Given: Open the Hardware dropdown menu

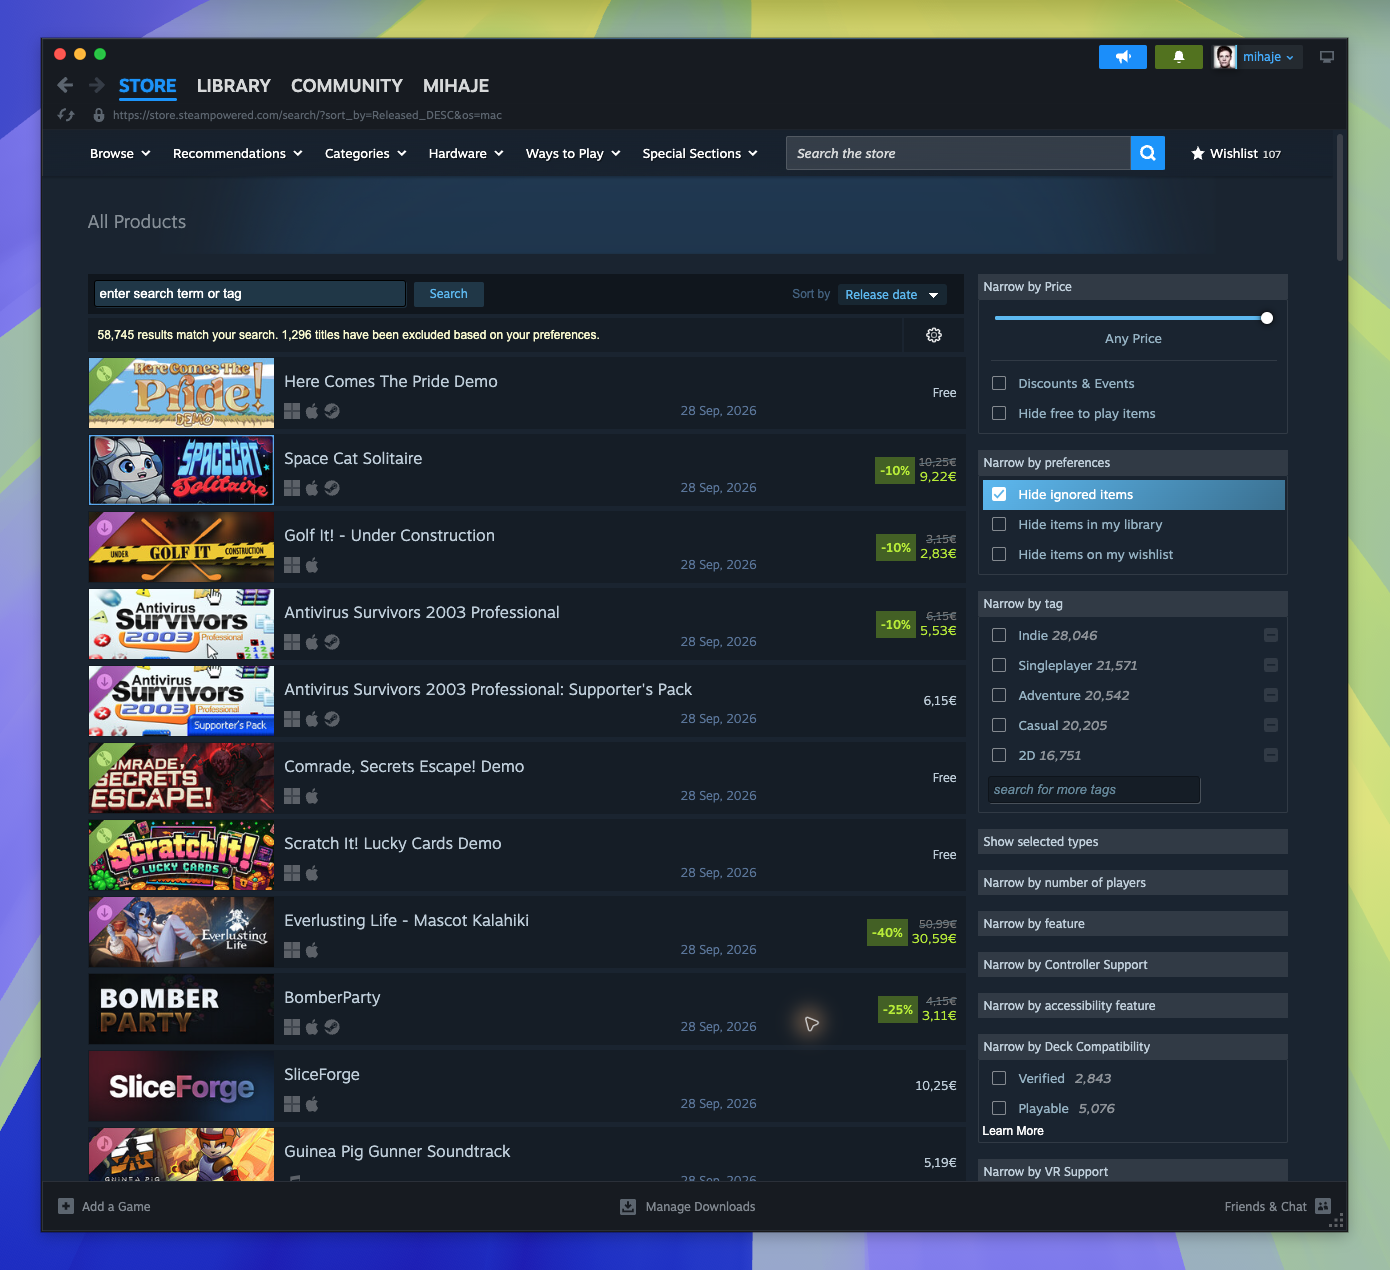Looking at the screenshot, I should pos(466,153).
